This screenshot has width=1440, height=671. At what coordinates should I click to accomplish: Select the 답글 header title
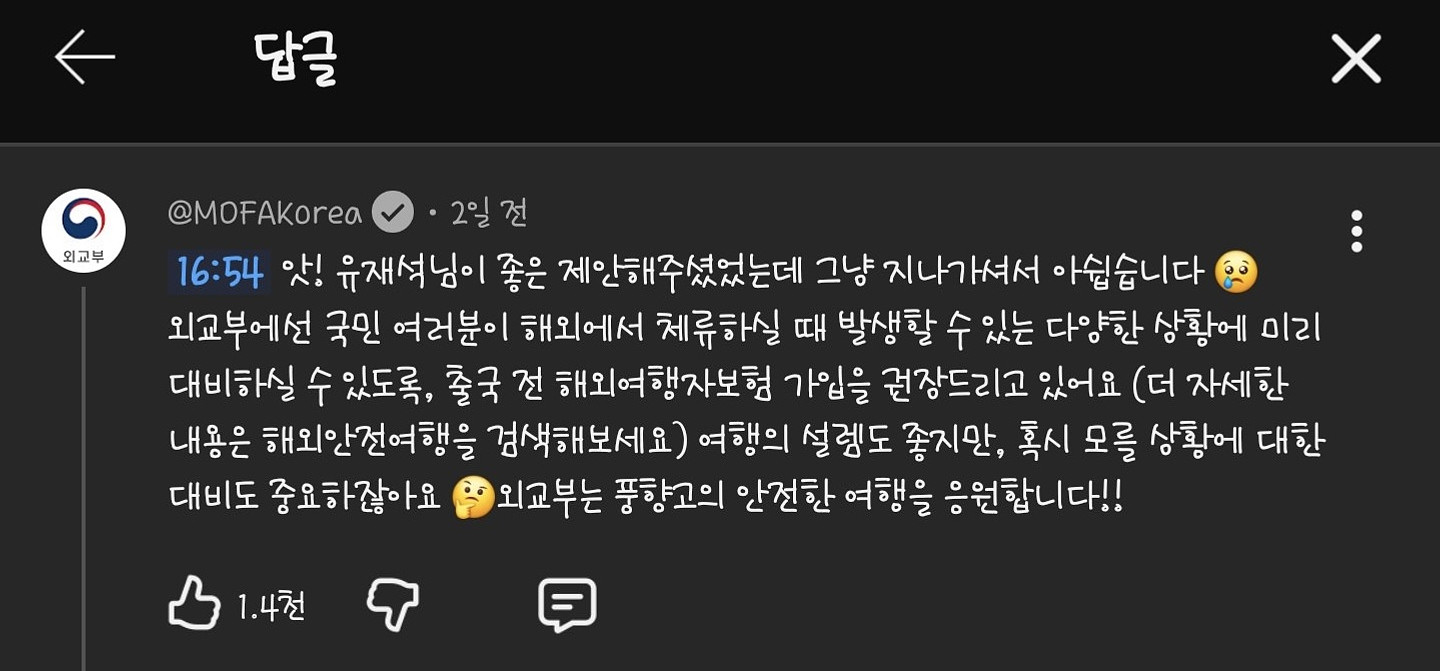295,59
